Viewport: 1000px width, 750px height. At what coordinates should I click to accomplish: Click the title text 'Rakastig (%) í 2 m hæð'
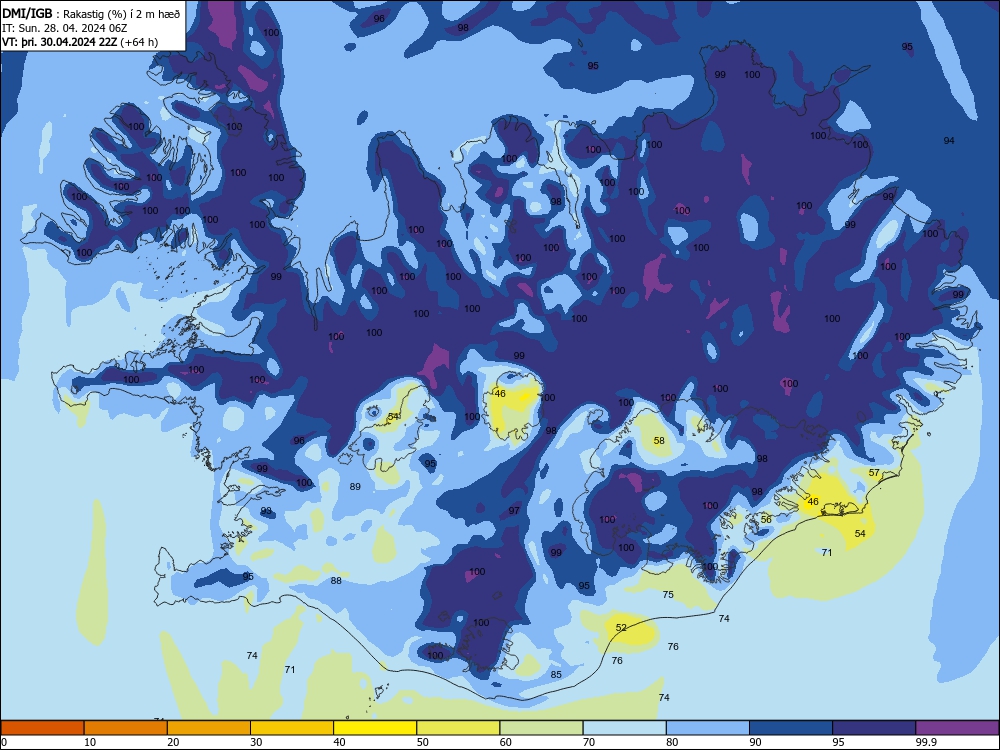point(121,13)
